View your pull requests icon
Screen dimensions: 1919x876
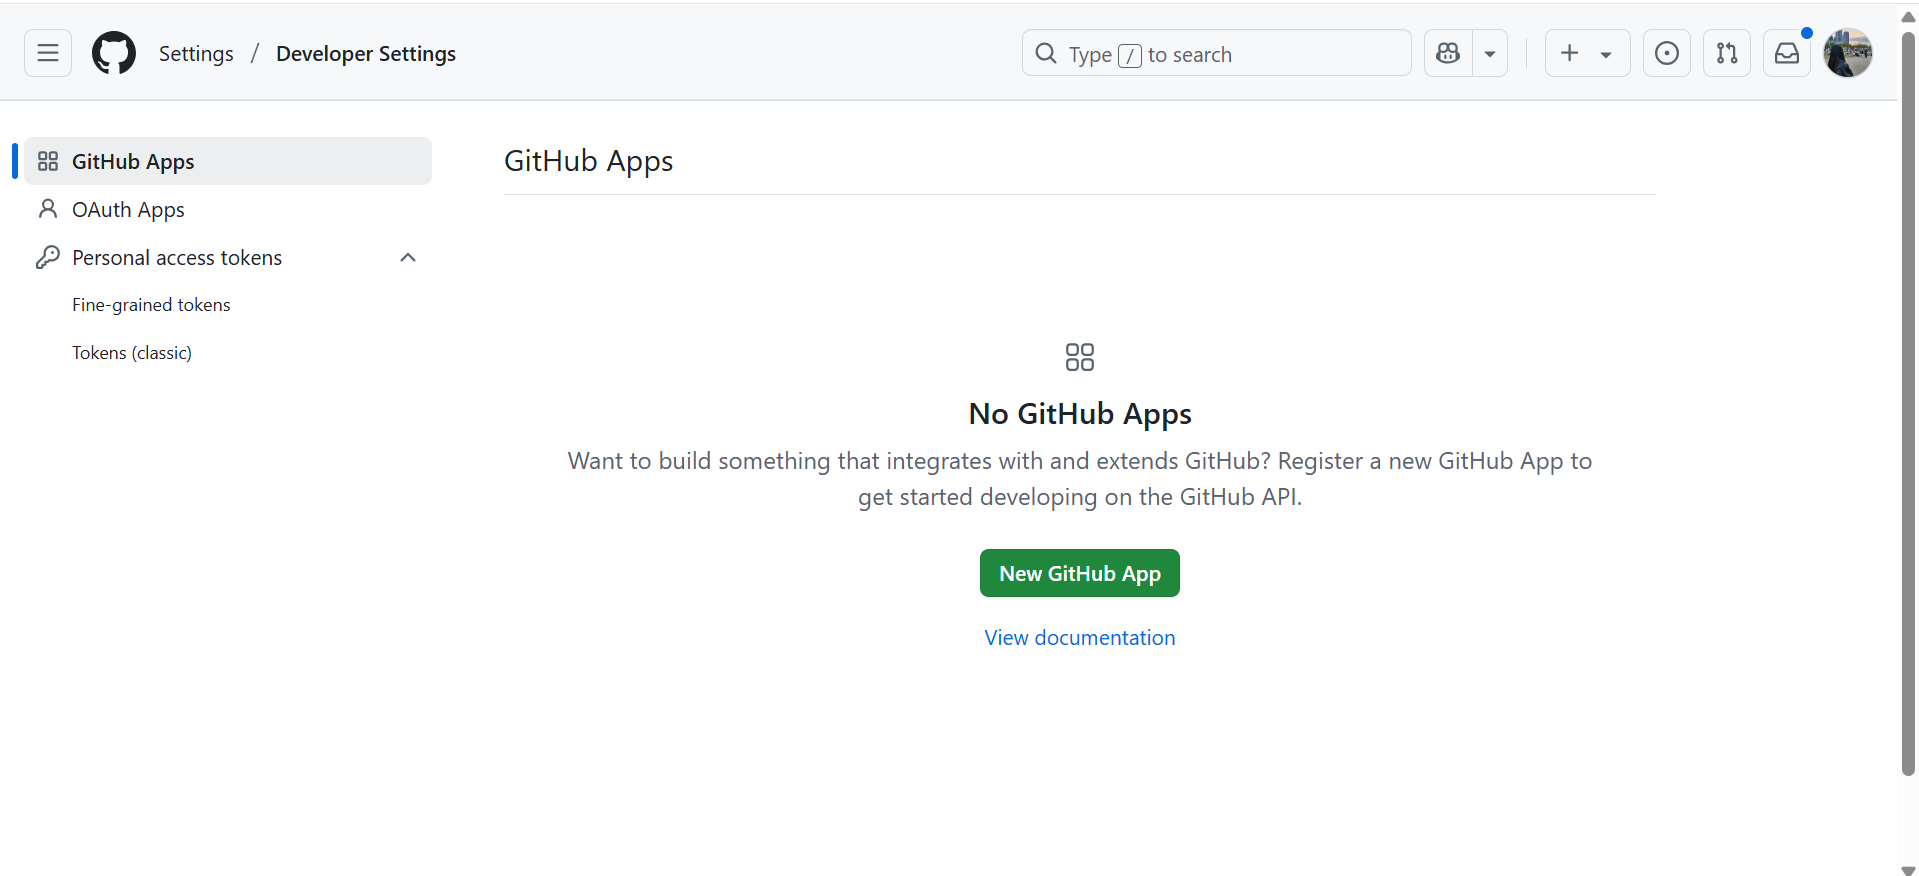(x=1727, y=53)
